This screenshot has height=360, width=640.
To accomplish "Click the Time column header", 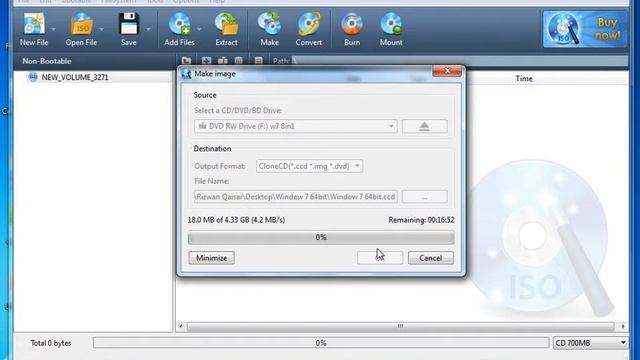I will click(x=524, y=78).
